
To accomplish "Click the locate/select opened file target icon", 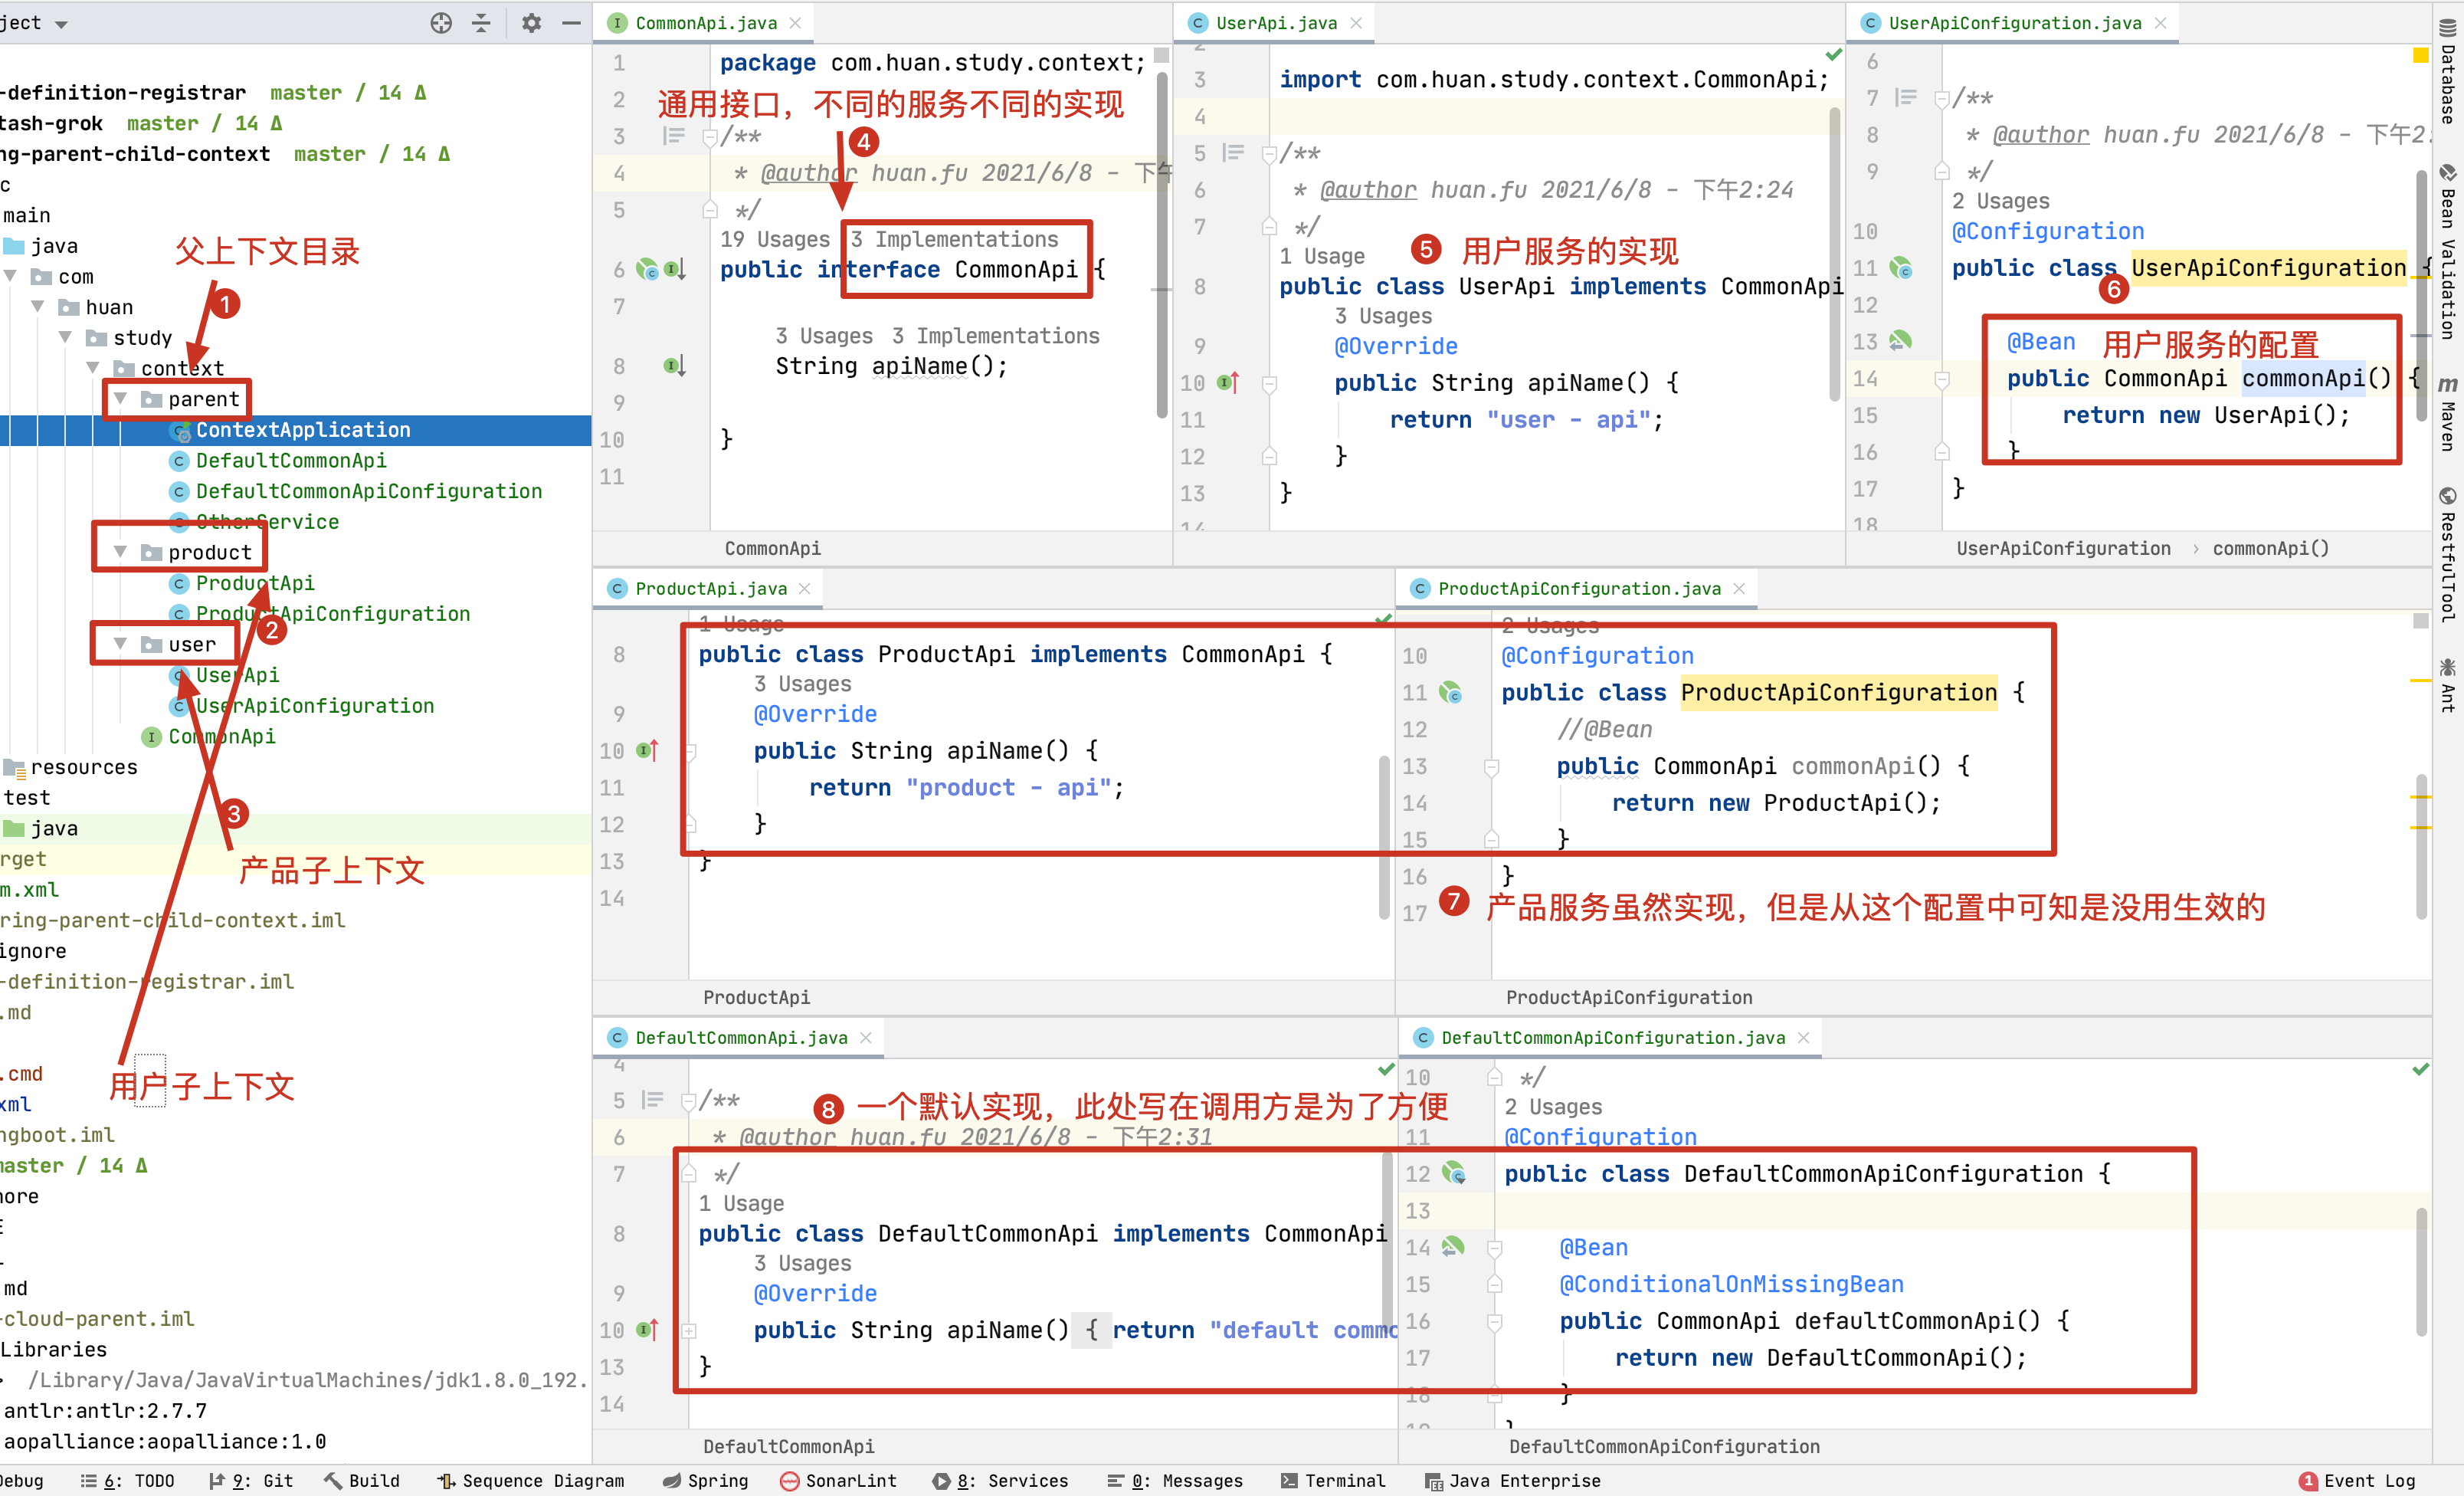I will pos(441,23).
